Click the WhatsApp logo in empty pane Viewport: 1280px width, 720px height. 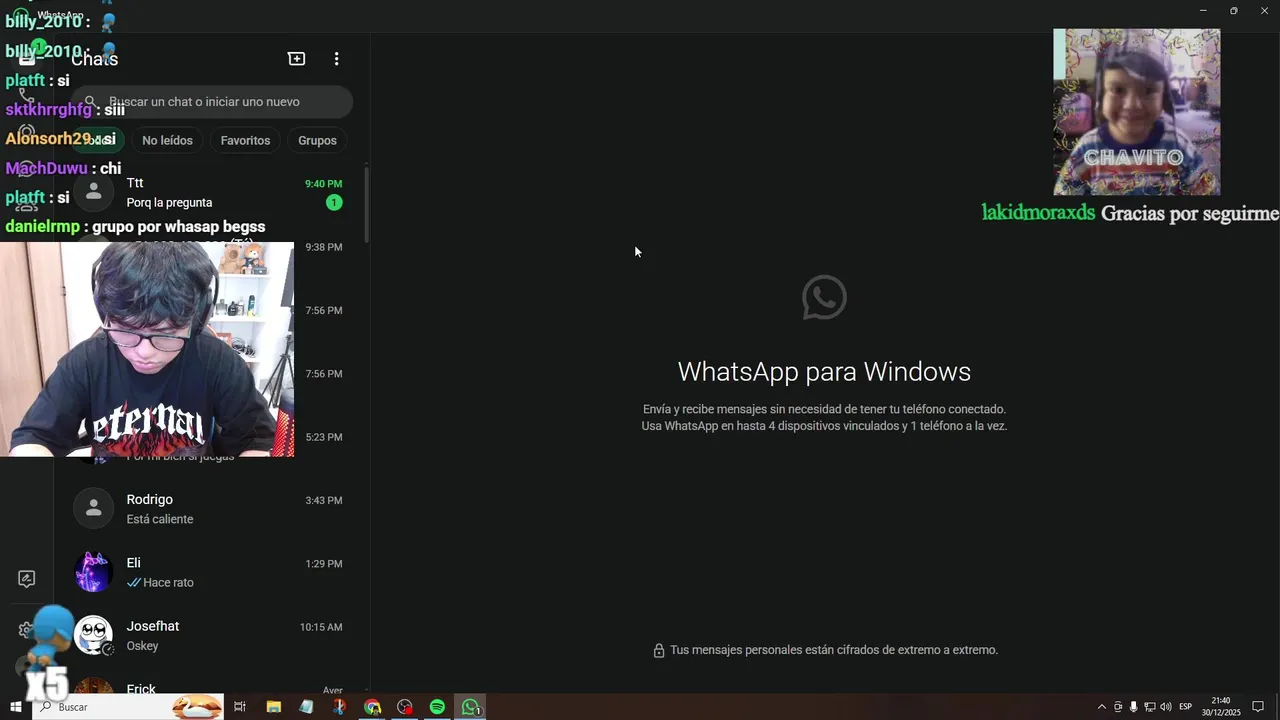point(824,297)
